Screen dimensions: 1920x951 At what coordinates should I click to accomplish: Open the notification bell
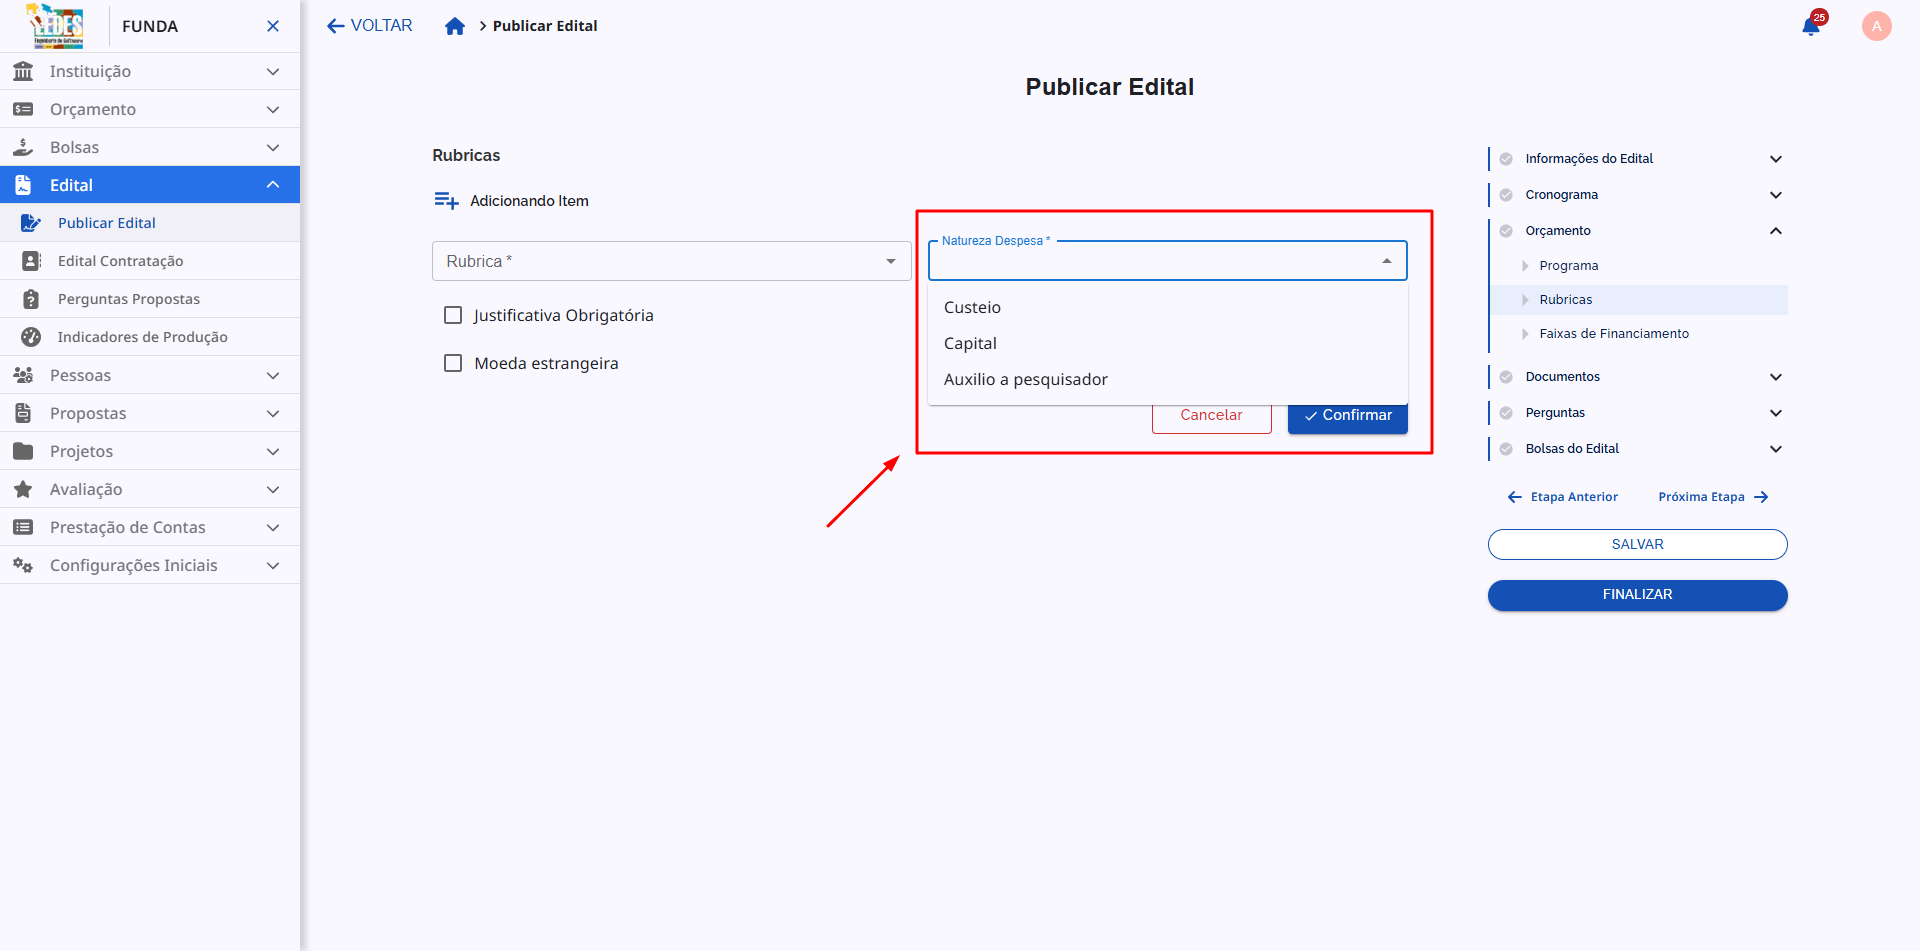(1810, 26)
